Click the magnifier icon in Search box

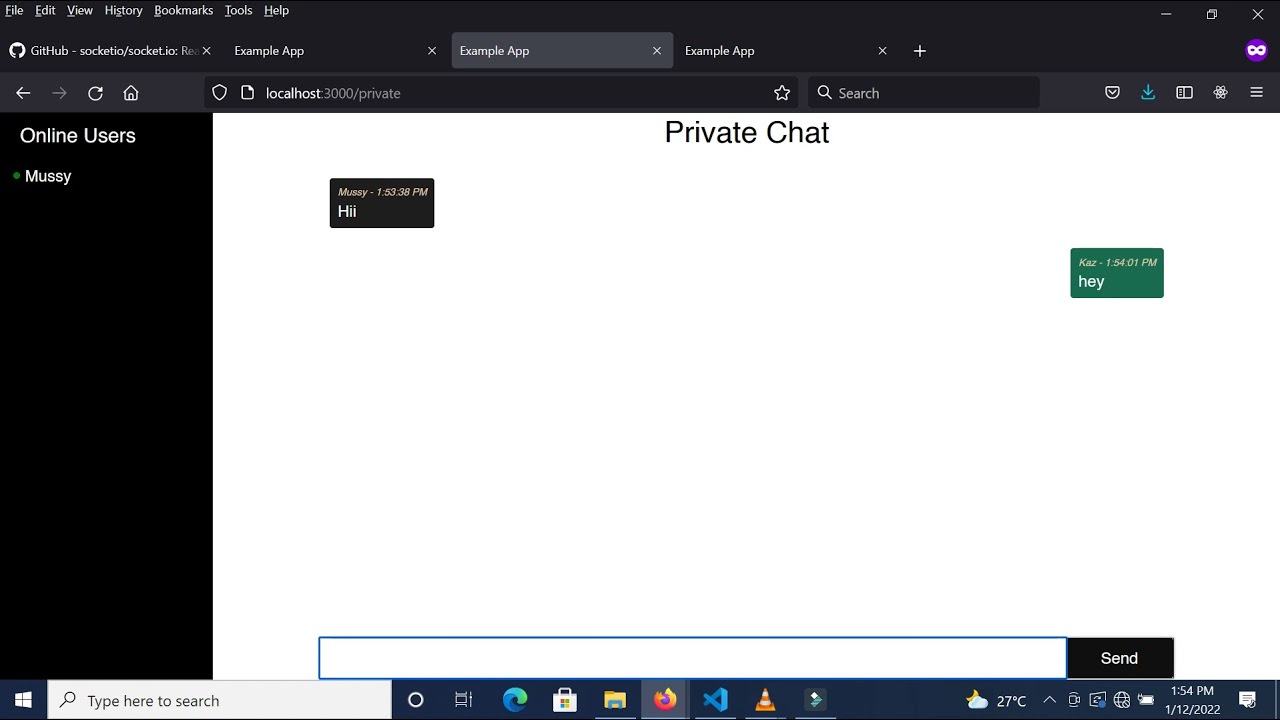825,93
